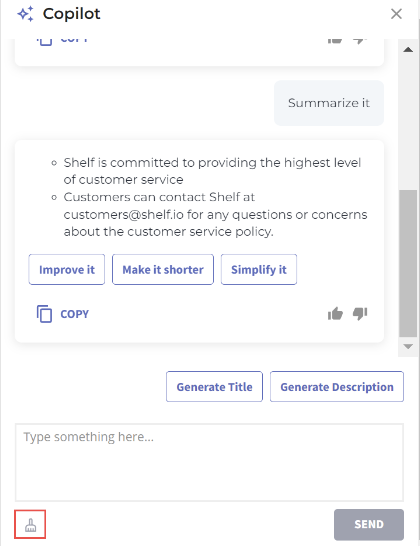The image size is (420, 546).
Task: Click the scrollbar down arrow
Action: (408, 346)
